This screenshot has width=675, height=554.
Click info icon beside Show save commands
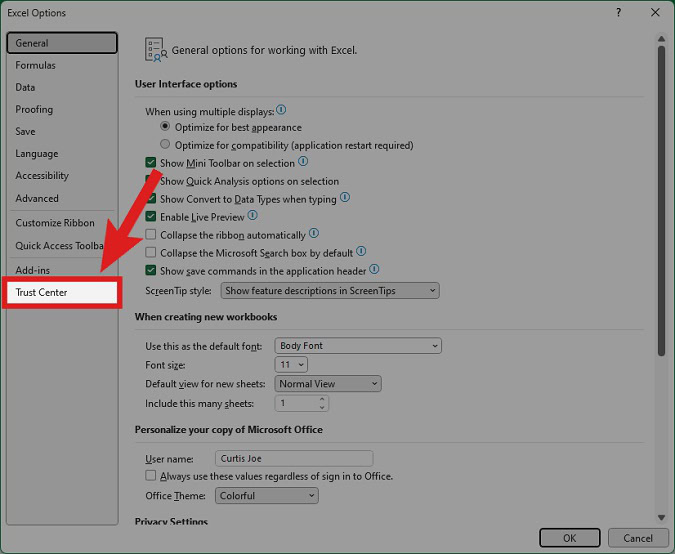[x=374, y=269]
